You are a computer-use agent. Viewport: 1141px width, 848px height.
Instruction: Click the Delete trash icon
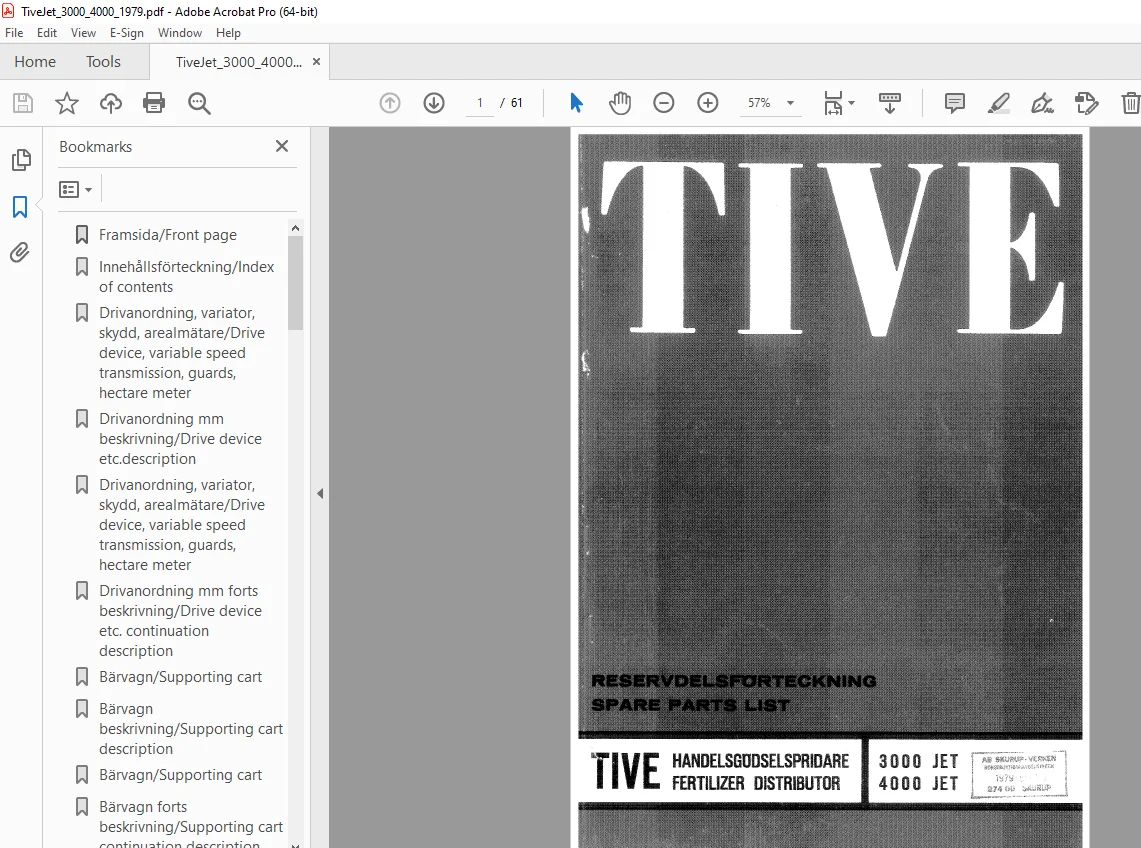1130,103
